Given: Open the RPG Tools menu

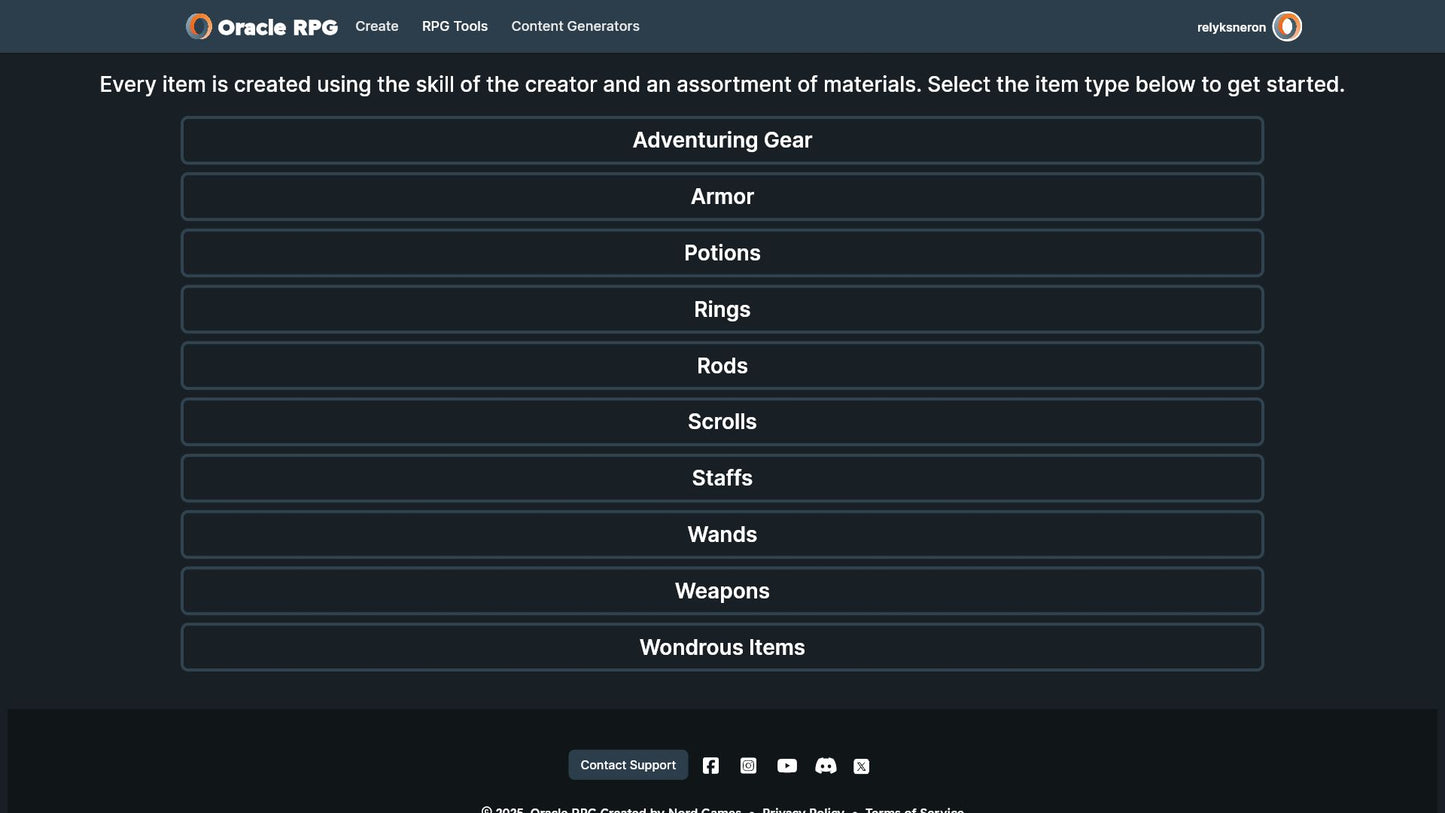Looking at the screenshot, I should tap(455, 27).
